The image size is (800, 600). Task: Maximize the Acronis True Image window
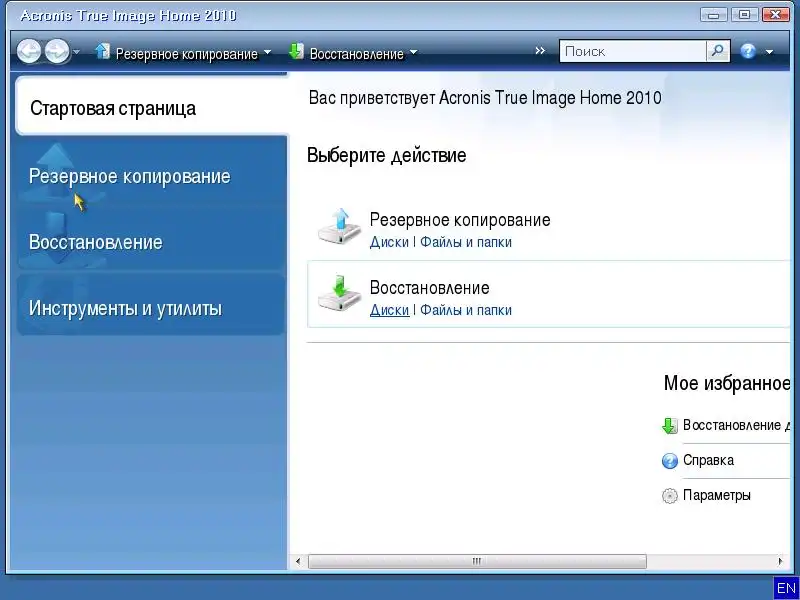[x=744, y=15]
